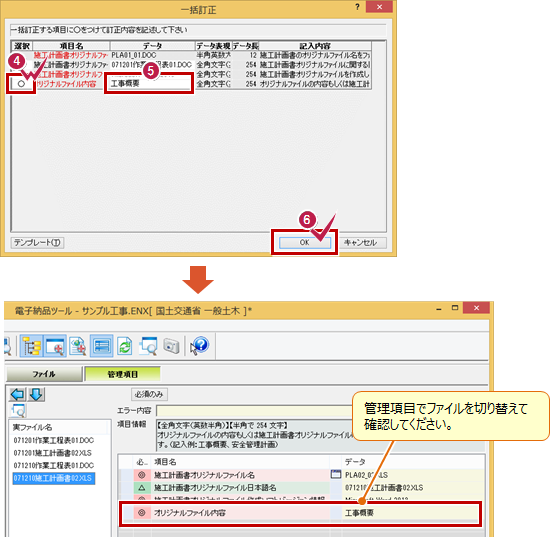
Task: Open the テンプレート(T) button
Action: click(x=37, y=243)
